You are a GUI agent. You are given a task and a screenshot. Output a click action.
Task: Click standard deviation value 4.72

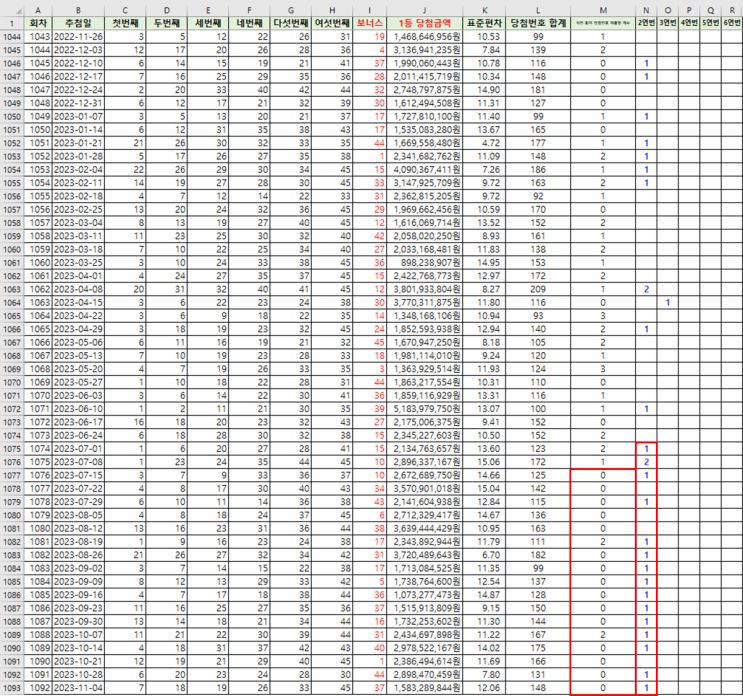coord(484,143)
